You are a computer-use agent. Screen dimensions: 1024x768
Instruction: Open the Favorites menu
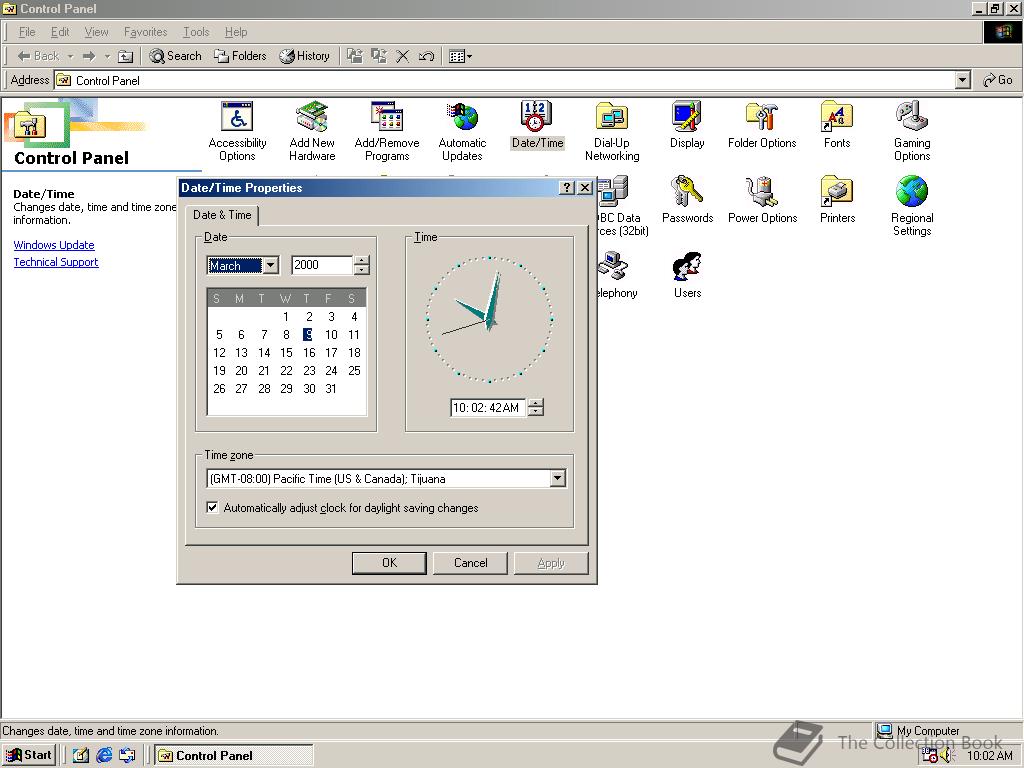point(146,32)
